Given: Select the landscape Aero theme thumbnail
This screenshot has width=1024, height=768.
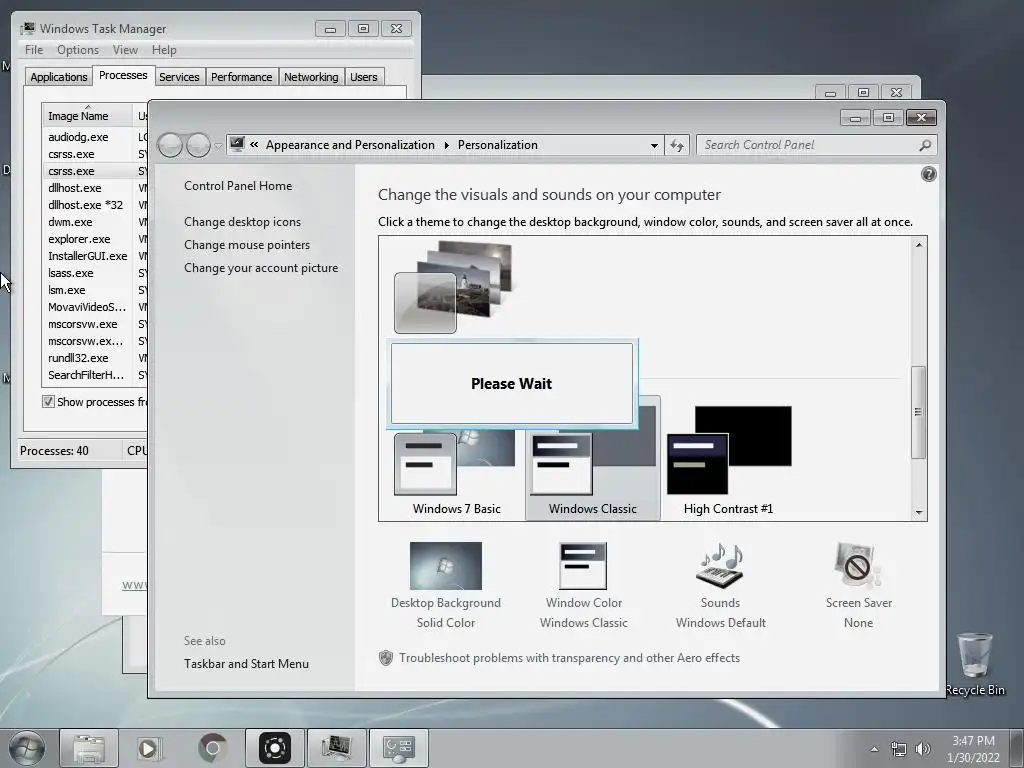Looking at the screenshot, I should pyautogui.click(x=453, y=287).
